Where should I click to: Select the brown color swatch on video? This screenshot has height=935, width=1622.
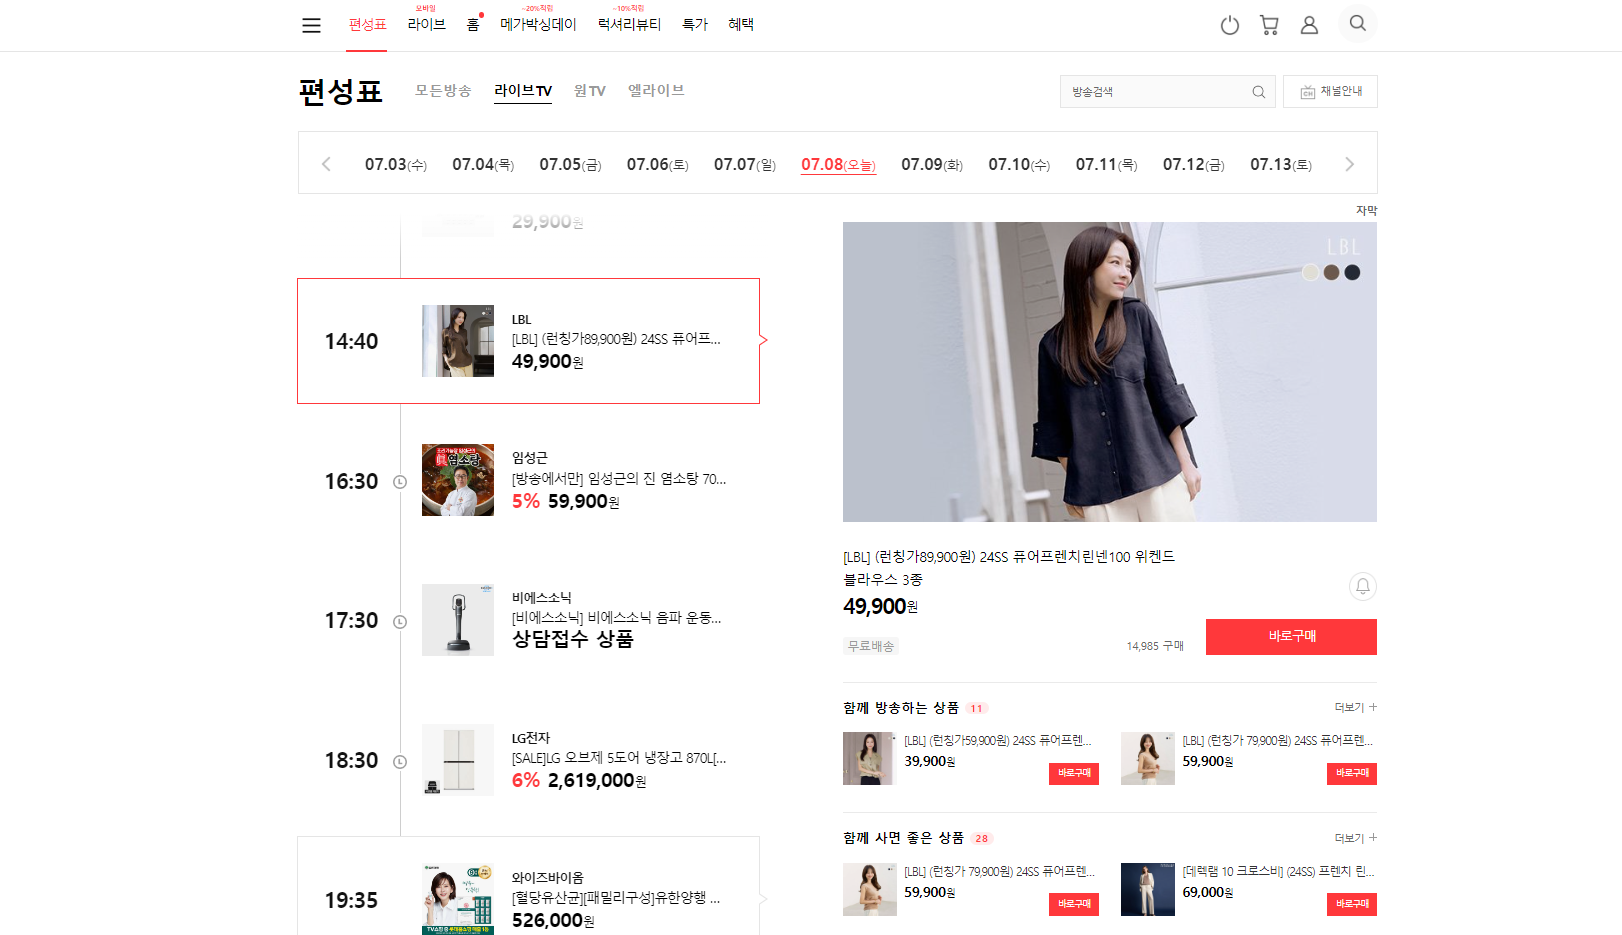[x=1331, y=272]
